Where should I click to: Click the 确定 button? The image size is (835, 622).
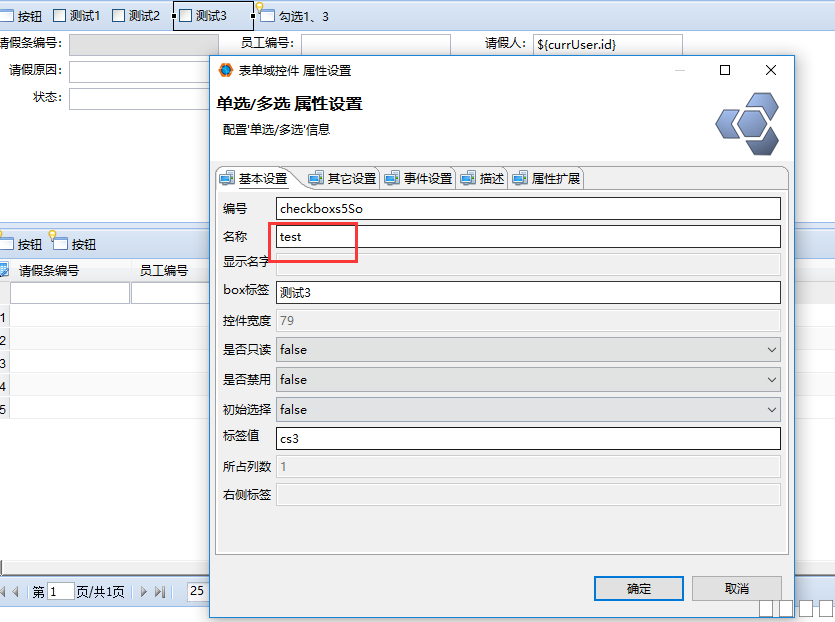click(x=639, y=589)
